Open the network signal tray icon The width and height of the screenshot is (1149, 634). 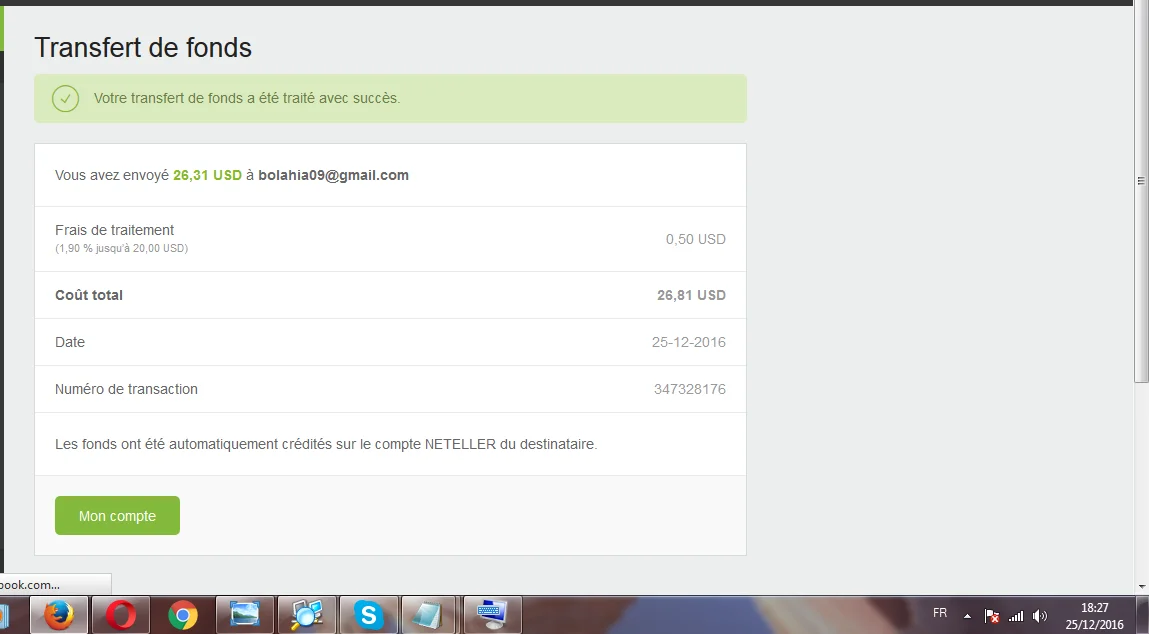(x=1016, y=616)
